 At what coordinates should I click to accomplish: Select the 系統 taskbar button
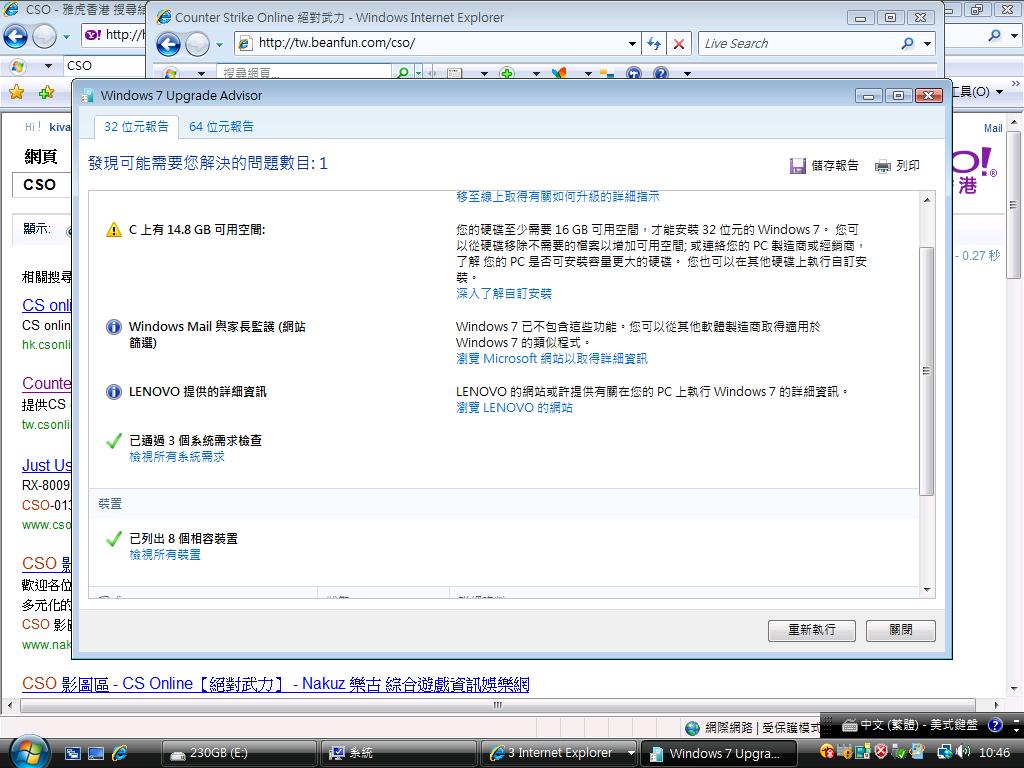[x=399, y=753]
